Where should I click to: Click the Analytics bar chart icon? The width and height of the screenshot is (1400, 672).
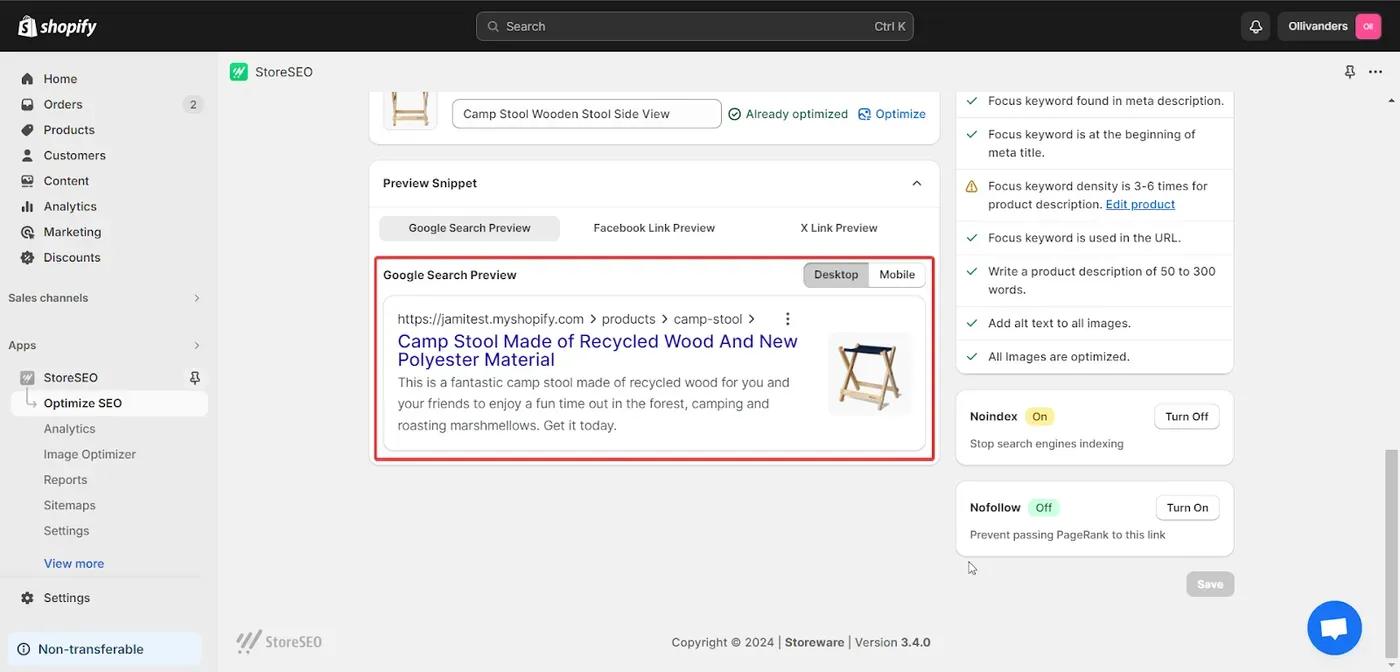[x=27, y=206]
